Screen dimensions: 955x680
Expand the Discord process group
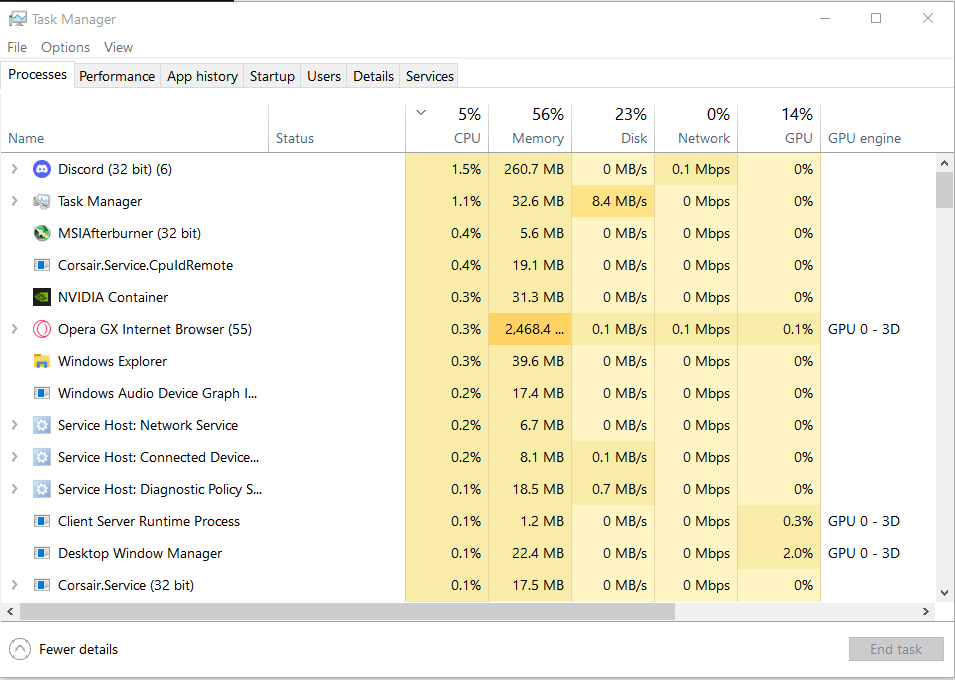pos(15,169)
